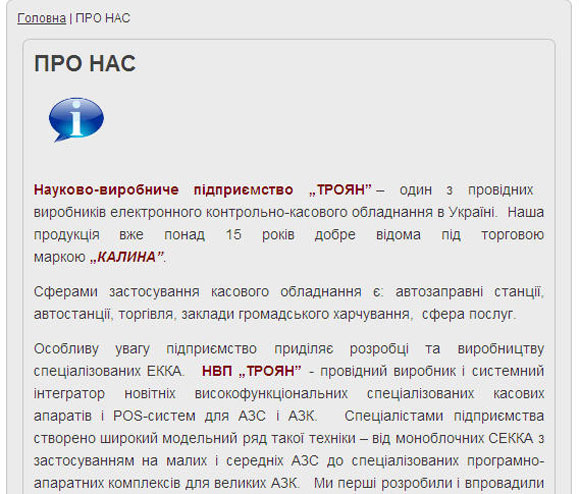Click the text line starting with продукція вже понад 15 років
This screenshot has width=580, height=494.
[289, 234]
